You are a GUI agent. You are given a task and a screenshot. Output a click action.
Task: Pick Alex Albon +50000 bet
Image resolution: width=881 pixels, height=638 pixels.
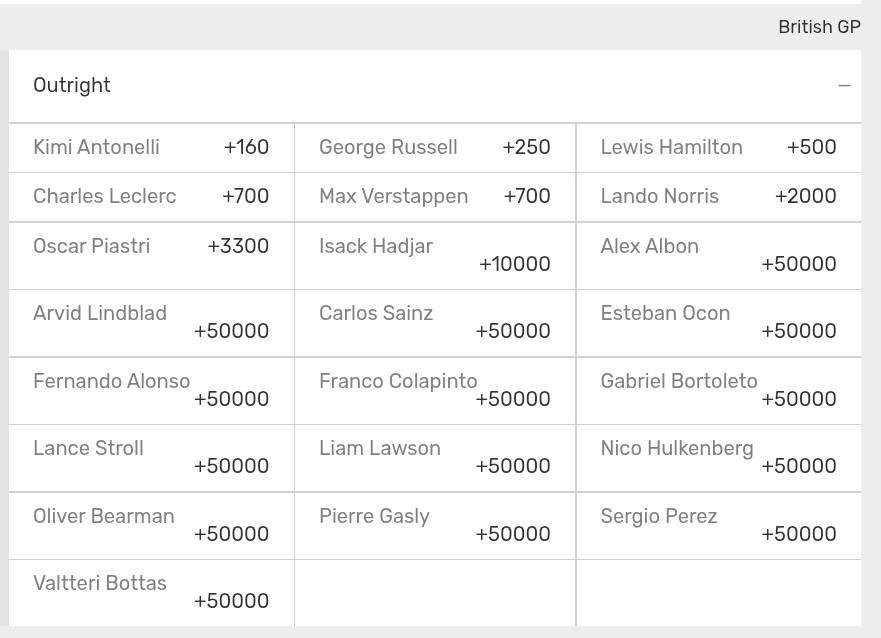[719, 256]
